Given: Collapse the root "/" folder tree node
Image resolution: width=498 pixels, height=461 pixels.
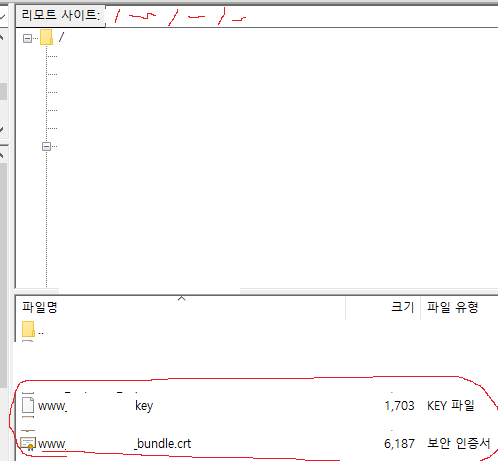Looking at the screenshot, I should click(x=28, y=39).
